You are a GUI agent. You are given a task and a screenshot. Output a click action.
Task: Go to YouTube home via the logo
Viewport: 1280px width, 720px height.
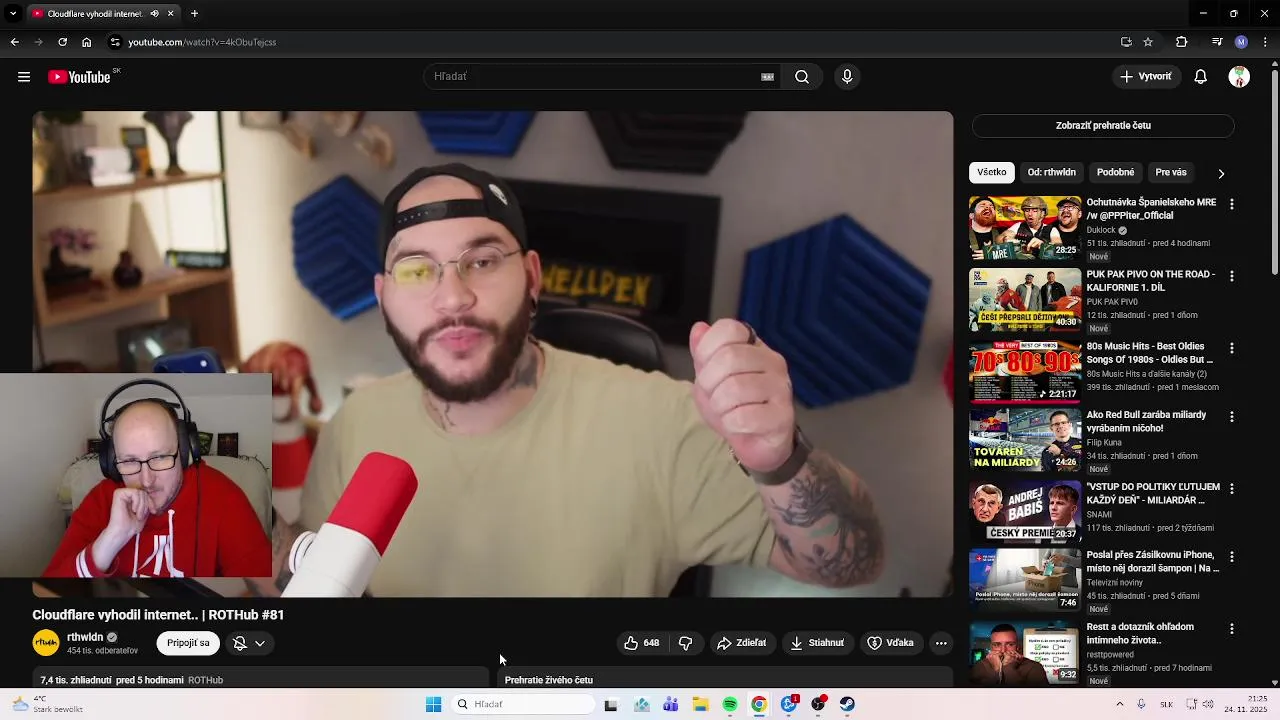tap(79, 77)
